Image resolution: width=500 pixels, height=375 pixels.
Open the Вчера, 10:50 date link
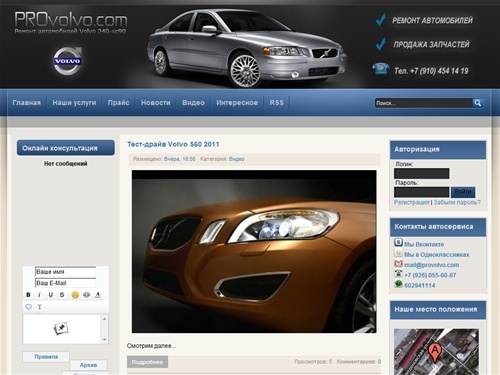pyautogui.click(x=180, y=159)
